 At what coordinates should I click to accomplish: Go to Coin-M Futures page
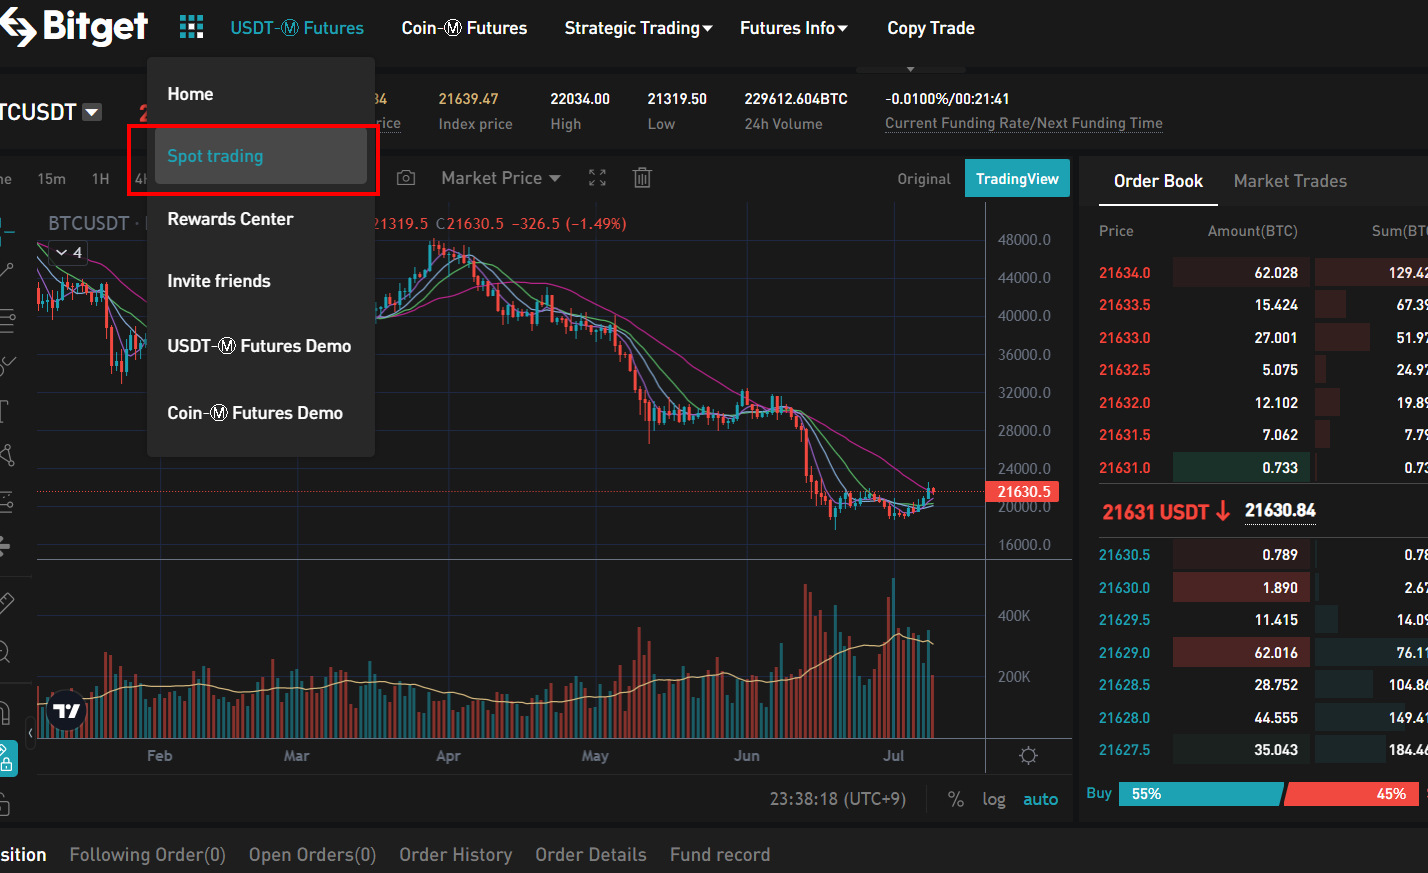click(x=464, y=28)
